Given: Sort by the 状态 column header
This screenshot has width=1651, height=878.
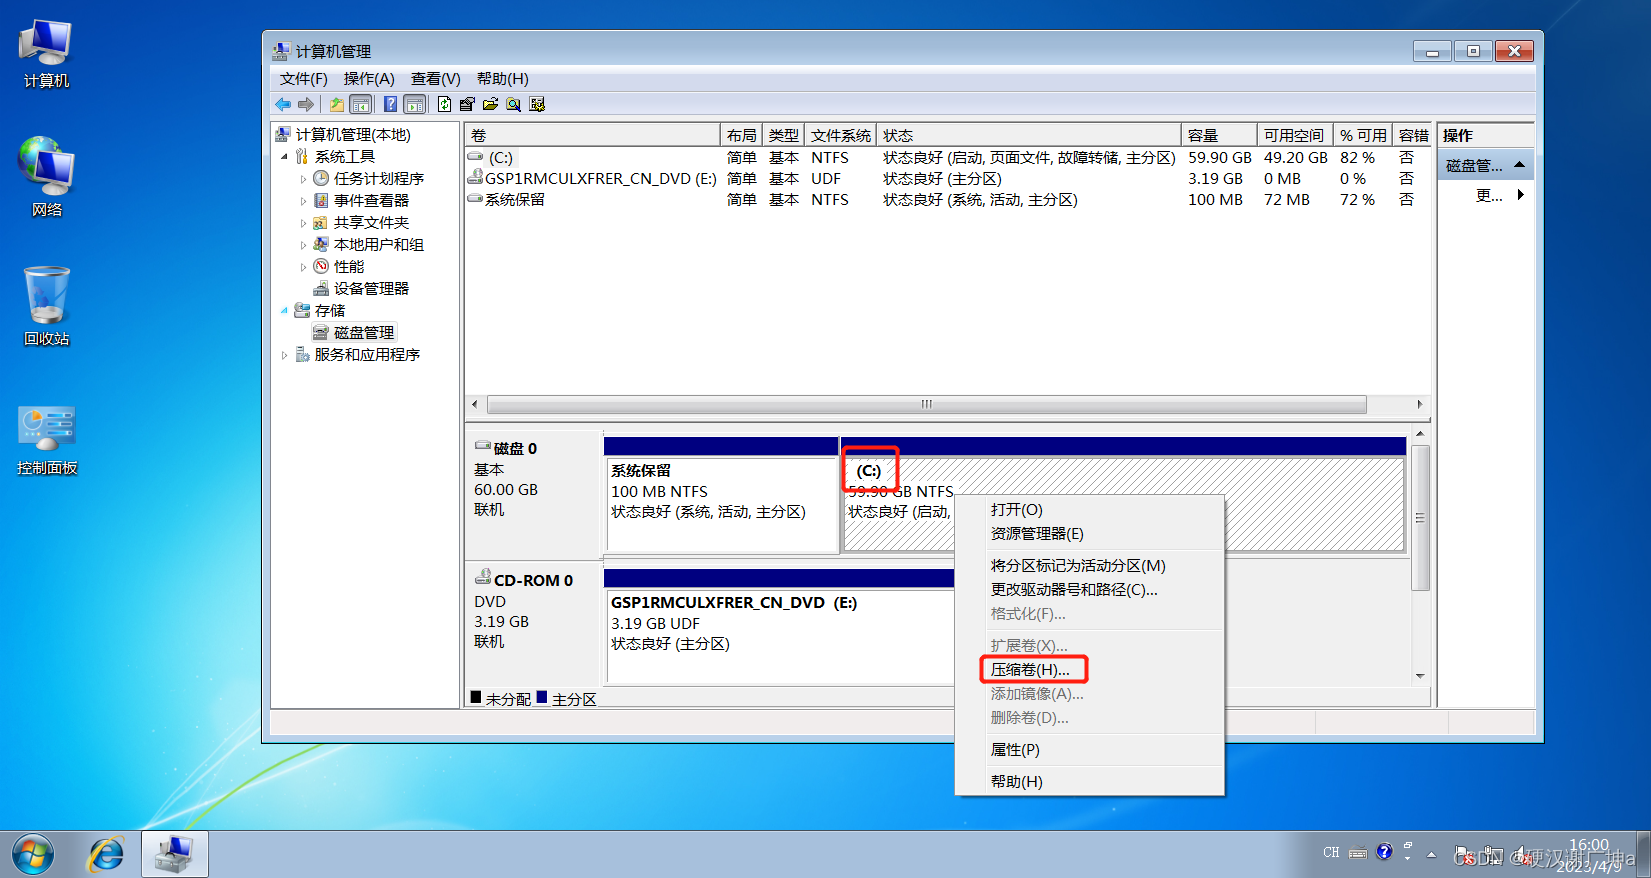Looking at the screenshot, I should (x=1029, y=135).
